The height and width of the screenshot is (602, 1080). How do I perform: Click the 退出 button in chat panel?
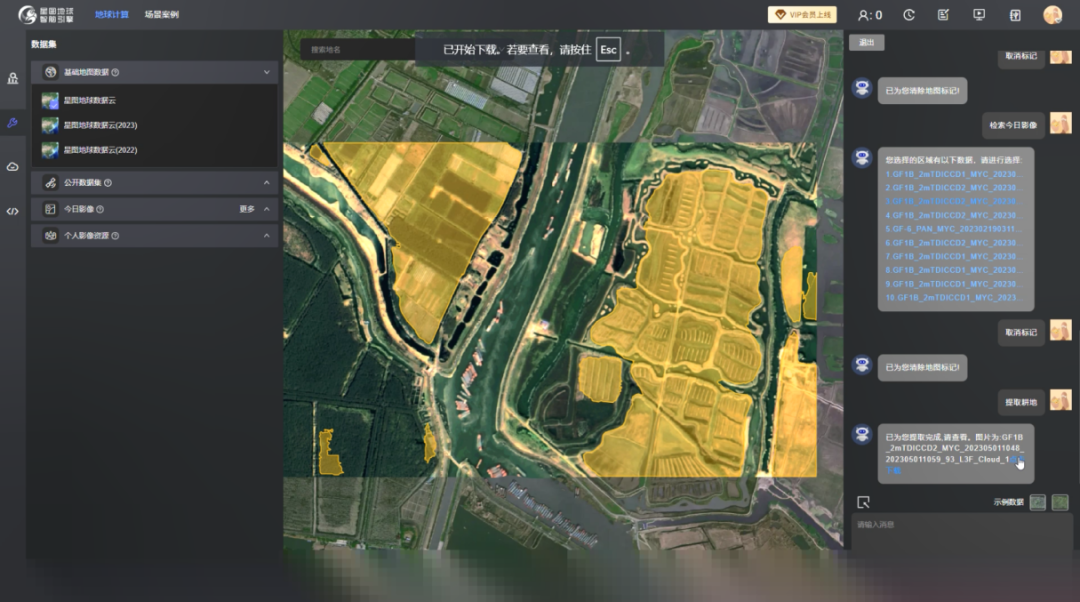(x=866, y=42)
